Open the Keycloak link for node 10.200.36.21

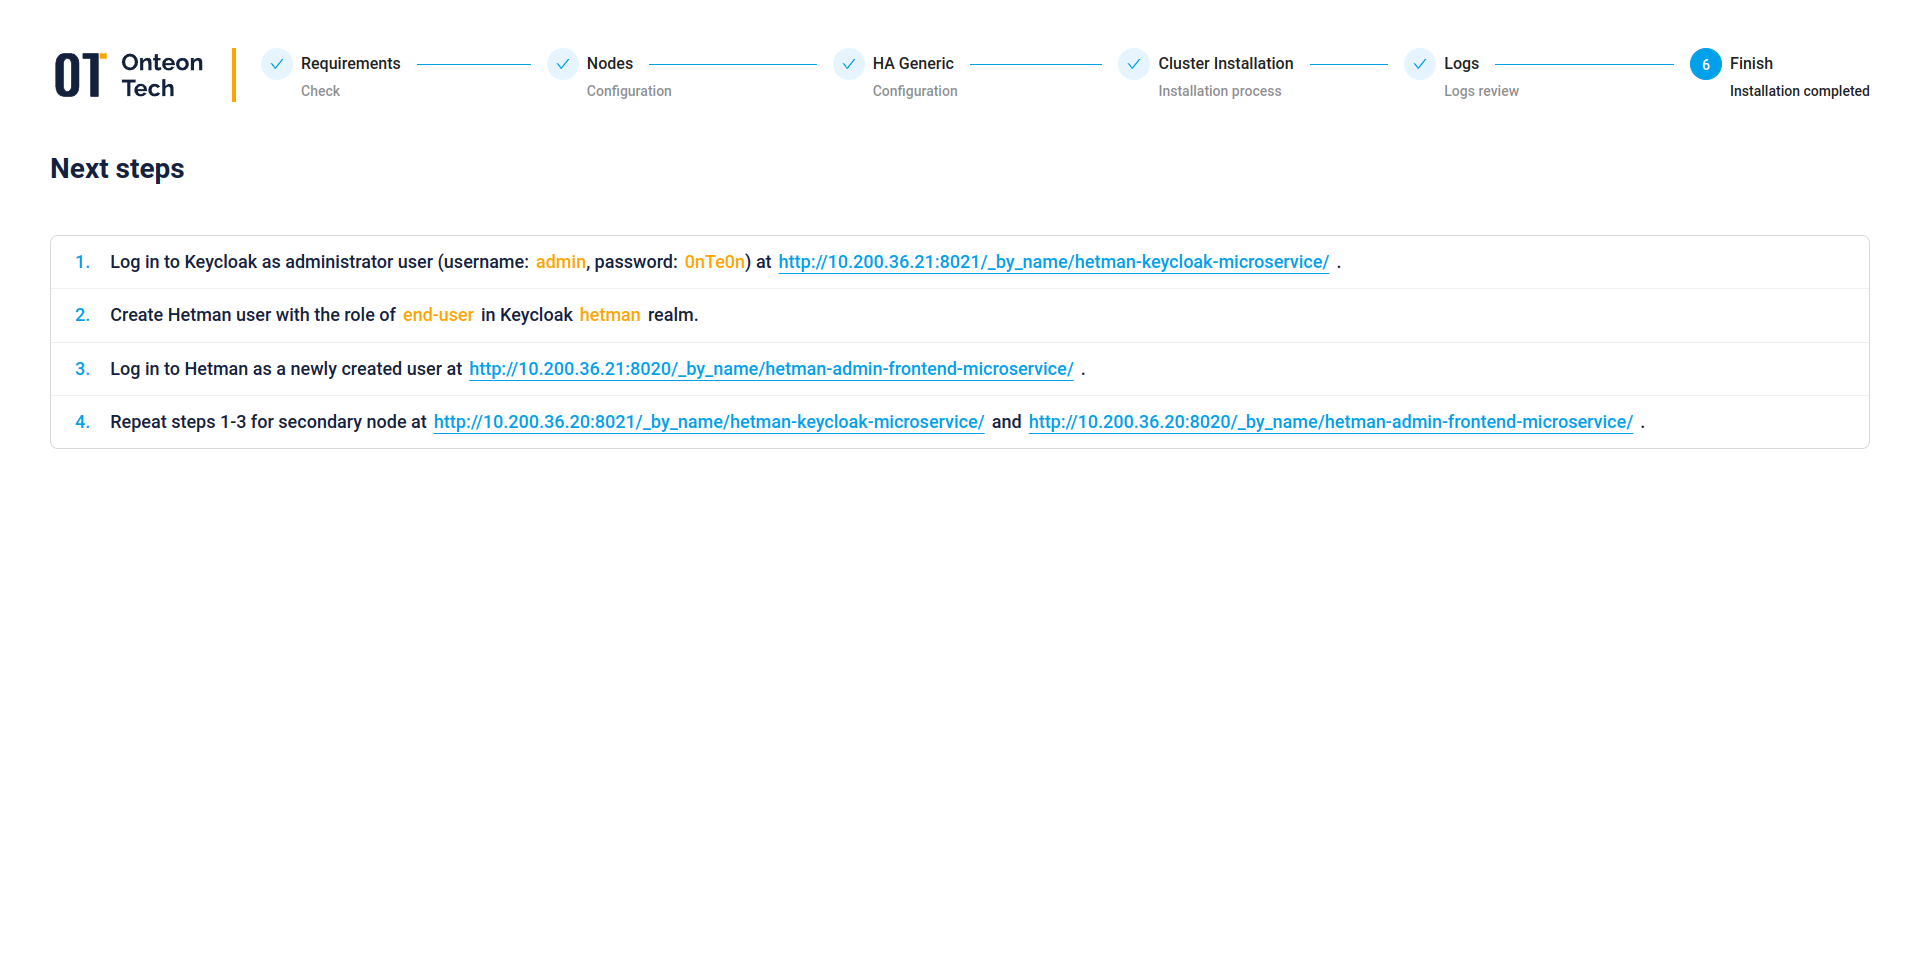pyautogui.click(x=1053, y=262)
